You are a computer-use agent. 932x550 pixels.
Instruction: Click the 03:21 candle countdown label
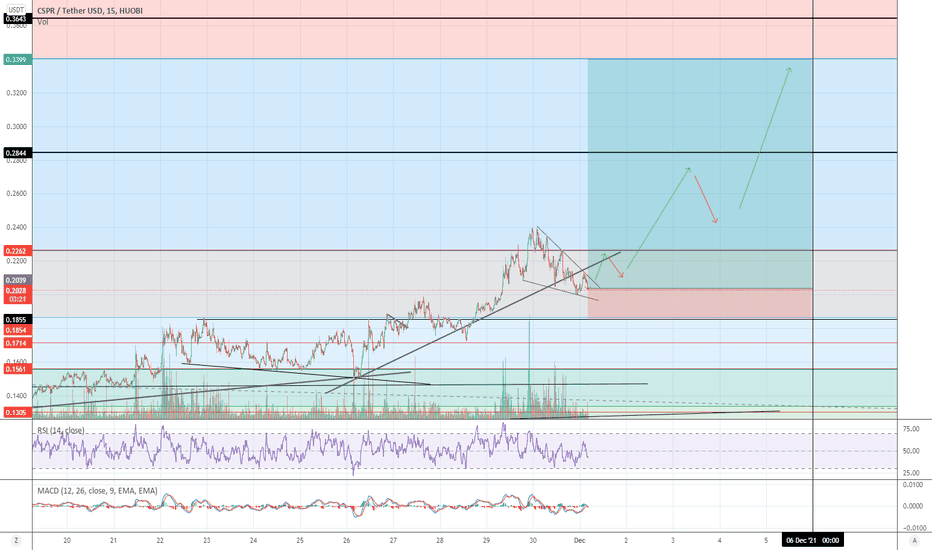pyautogui.click(x=16, y=299)
